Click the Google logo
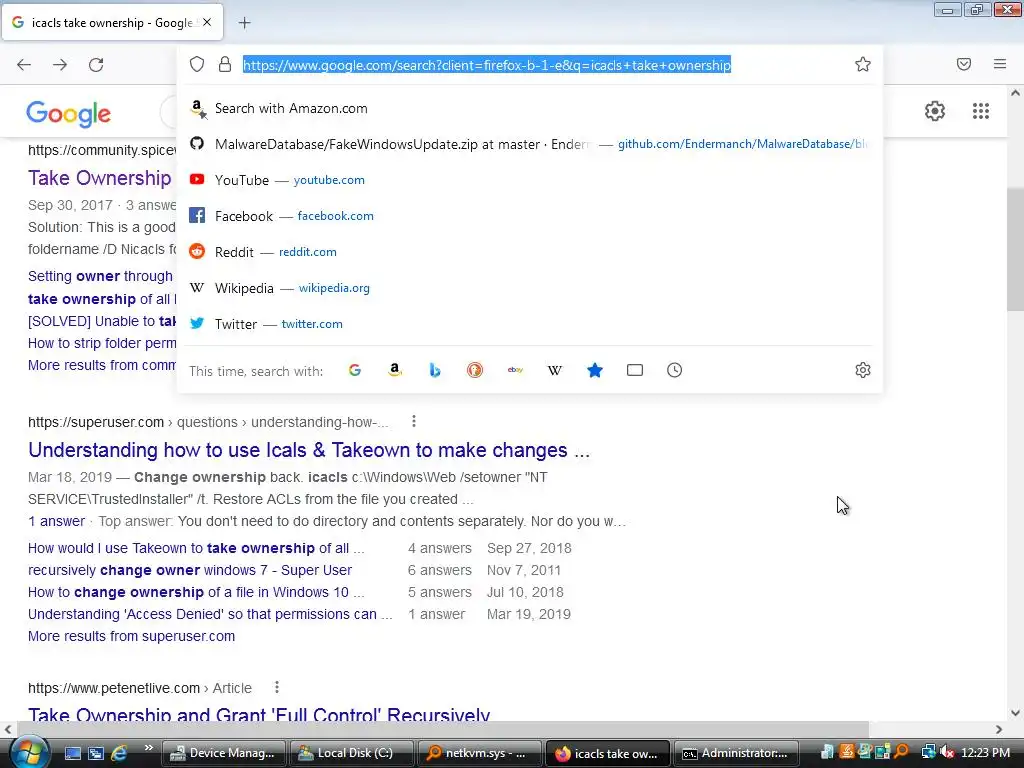The image size is (1024, 768). click(x=69, y=114)
